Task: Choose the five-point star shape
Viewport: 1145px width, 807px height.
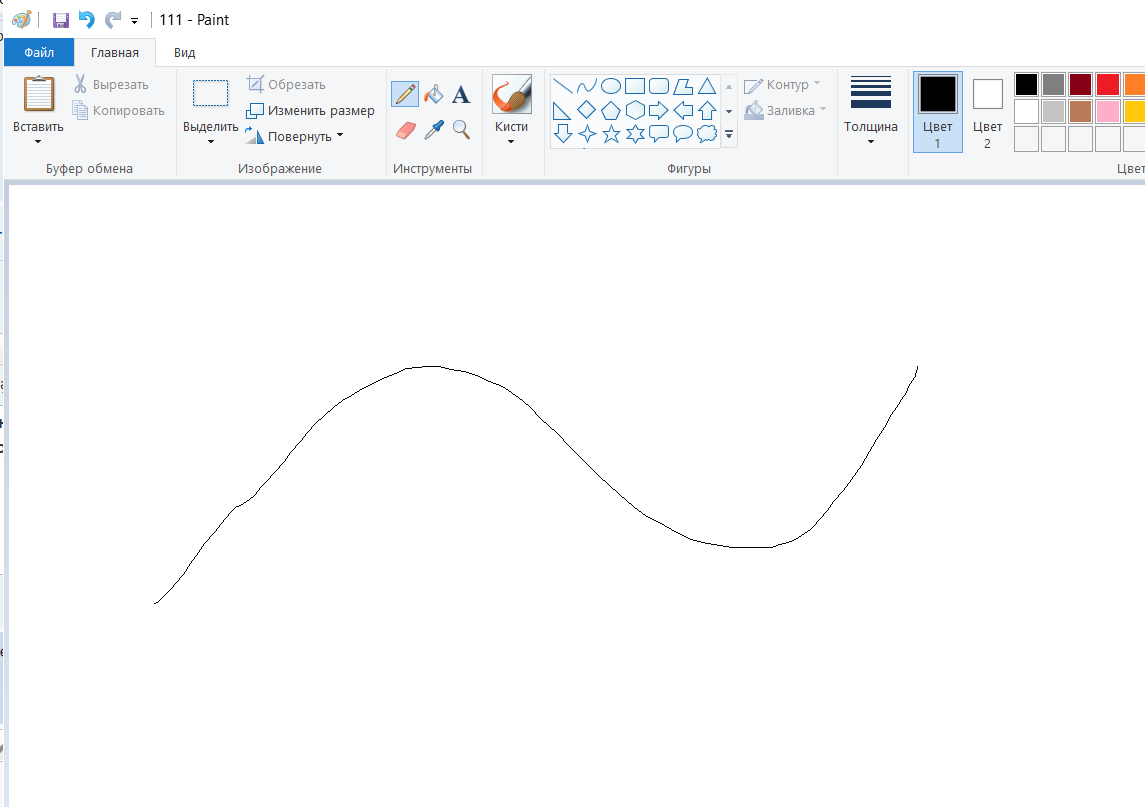Action: (x=610, y=133)
